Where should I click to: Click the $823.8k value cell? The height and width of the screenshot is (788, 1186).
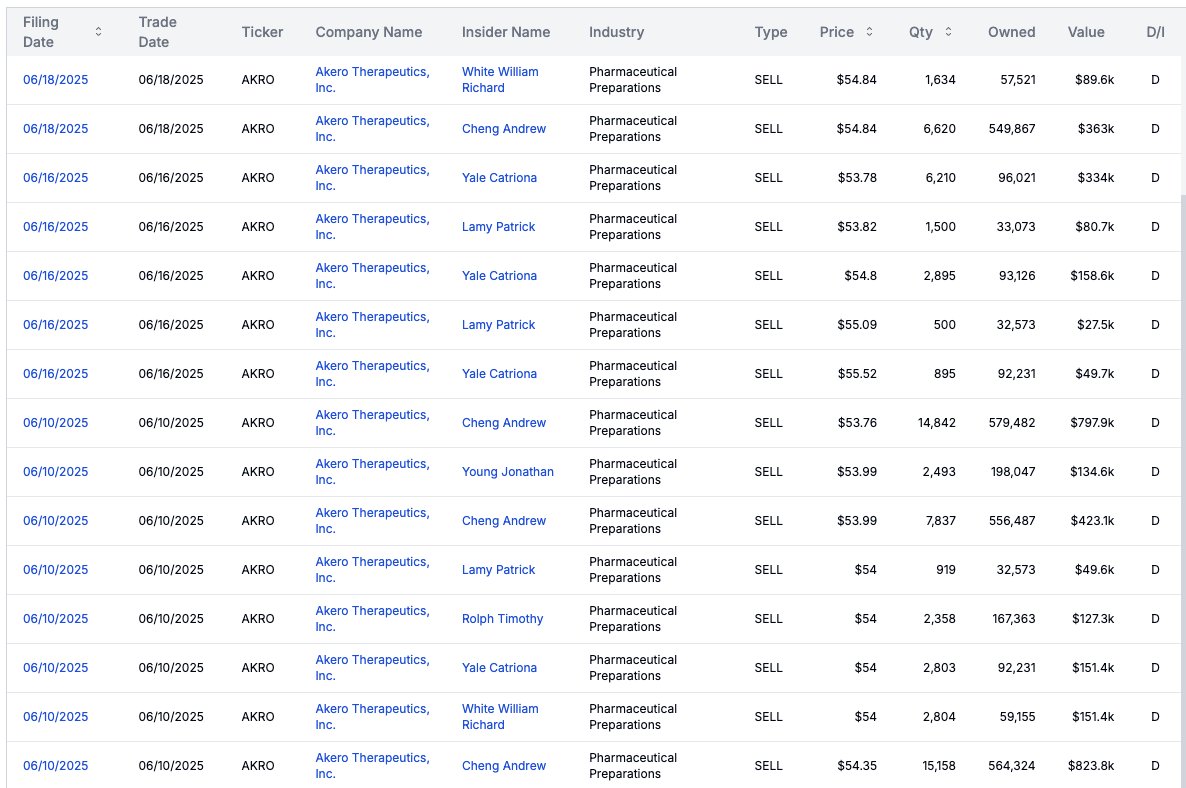point(1091,766)
